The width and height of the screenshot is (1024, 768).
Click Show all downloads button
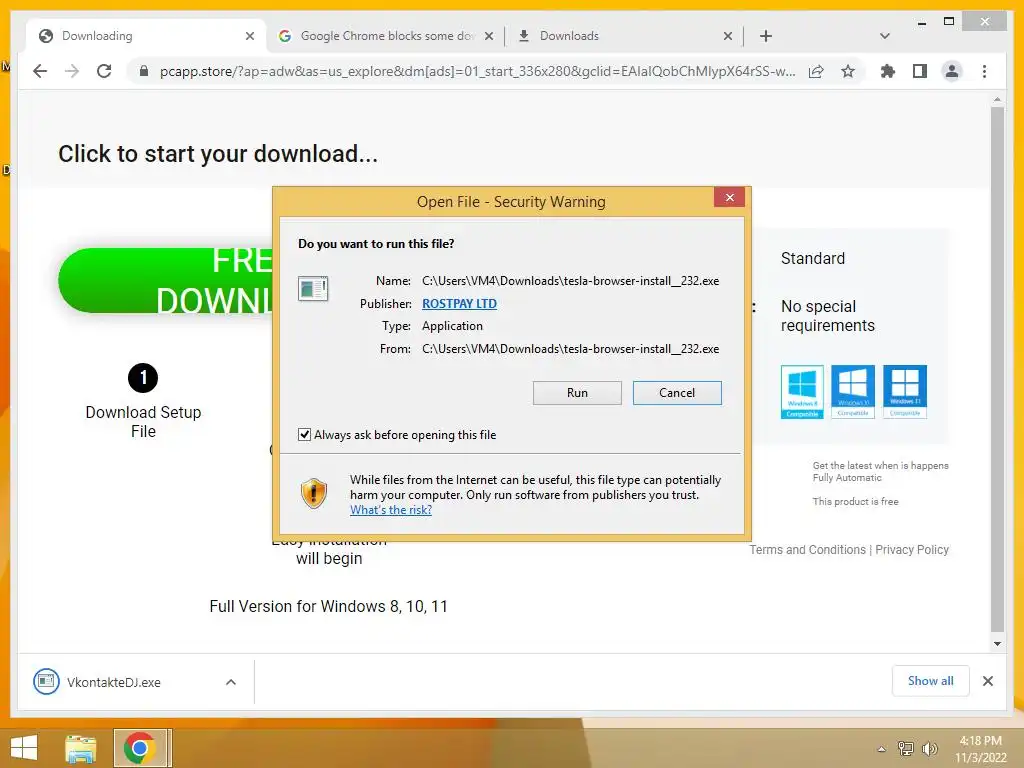point(931,681)
